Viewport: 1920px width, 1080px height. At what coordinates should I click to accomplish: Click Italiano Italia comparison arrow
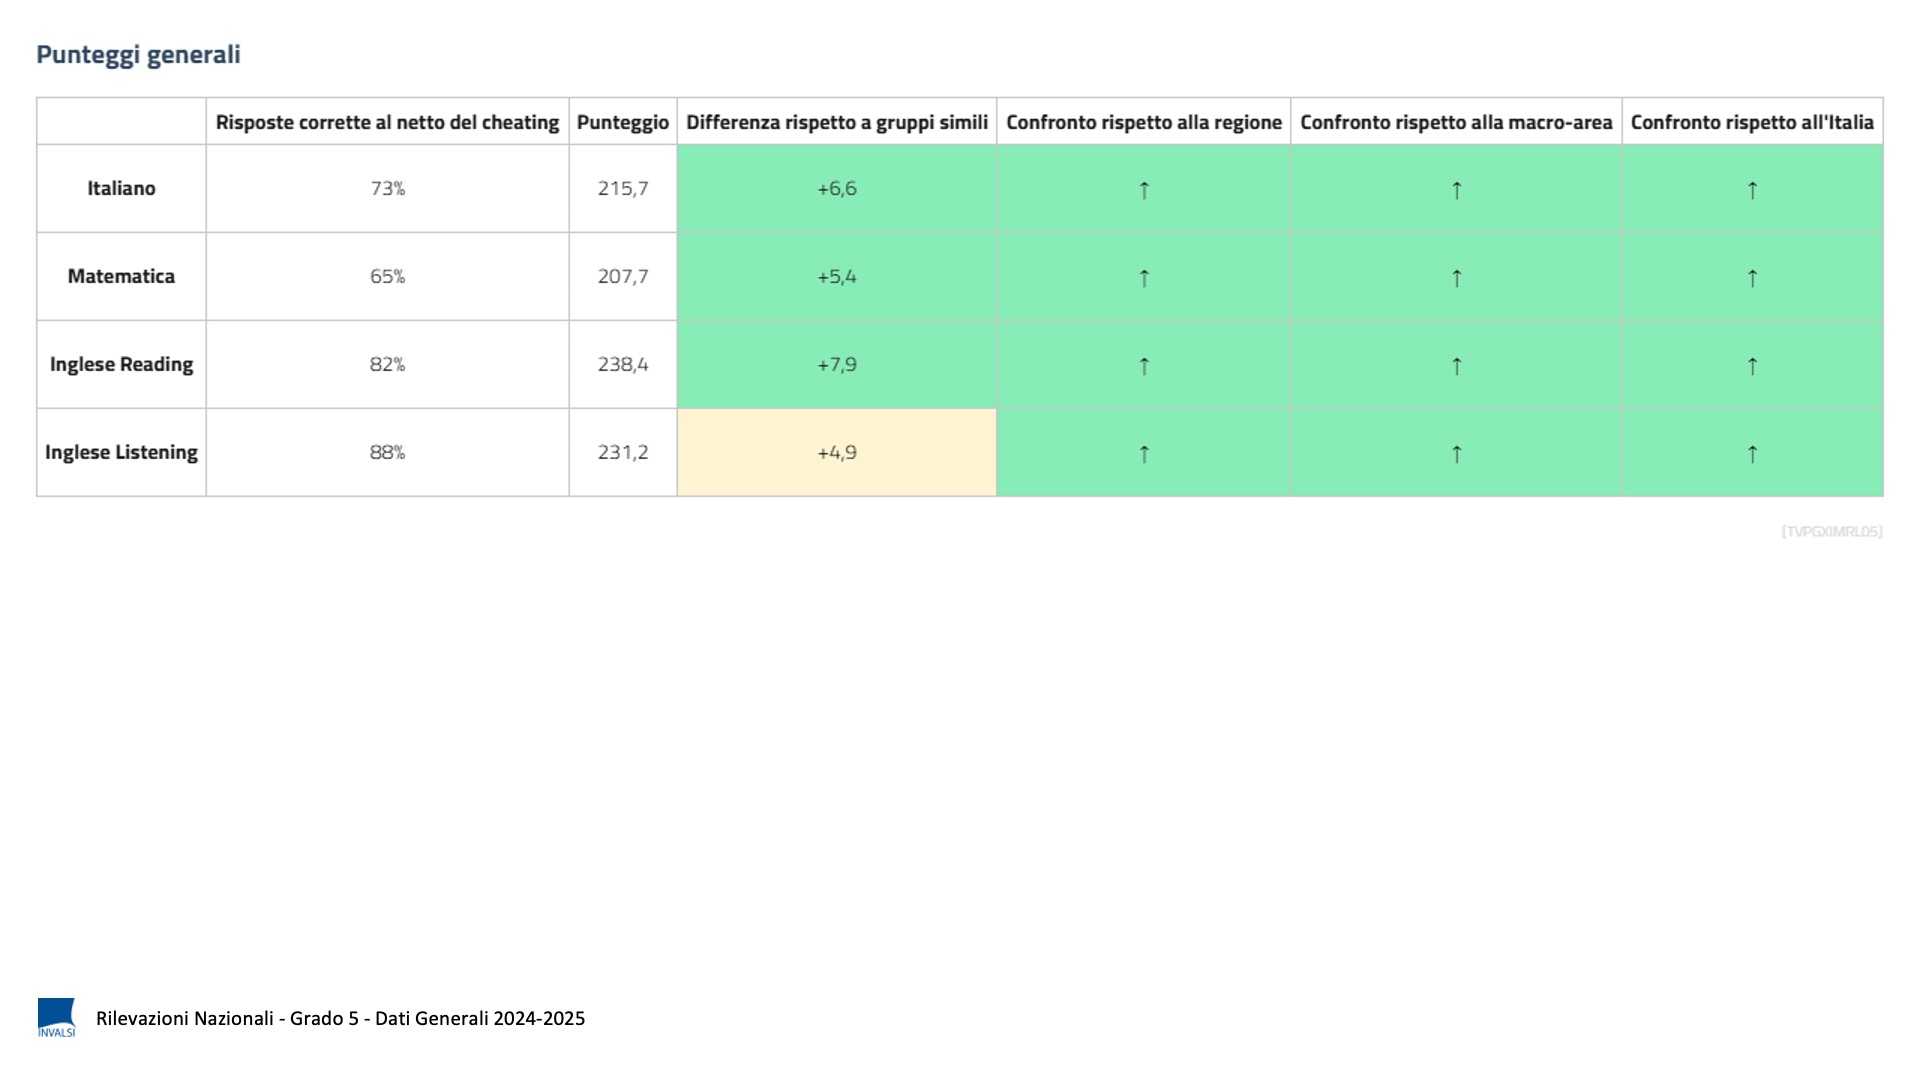[x=1752, y=190]
